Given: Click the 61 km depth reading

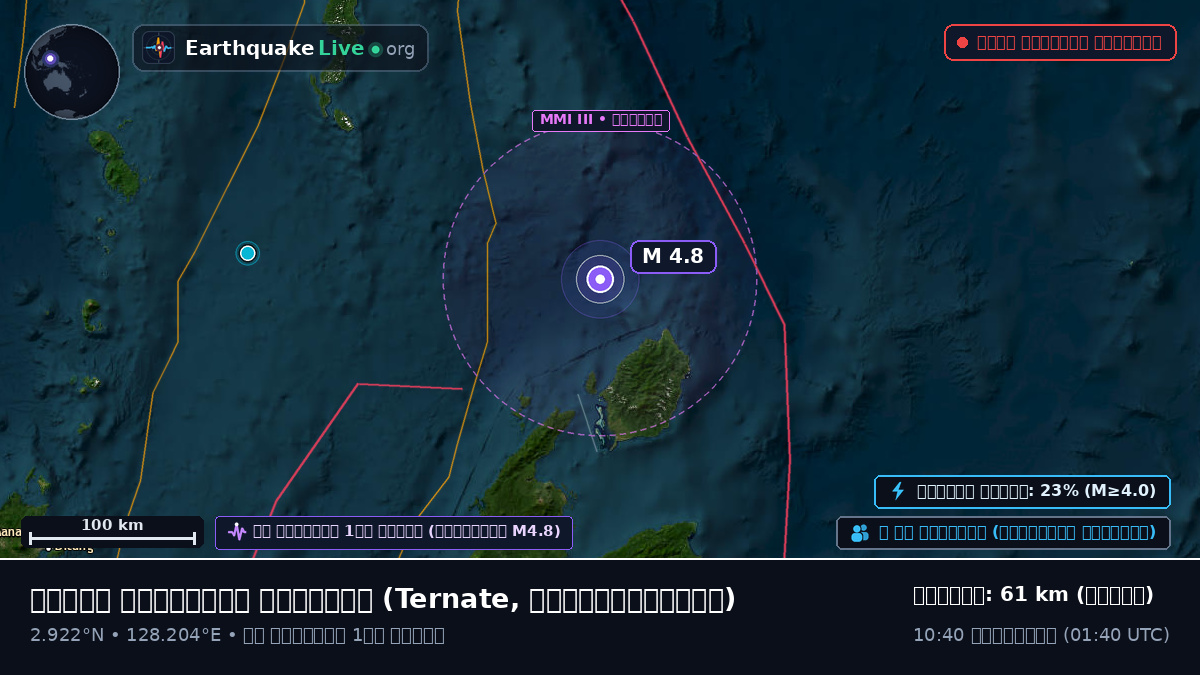Looking at the screenshot, I should coord(1033,595).
